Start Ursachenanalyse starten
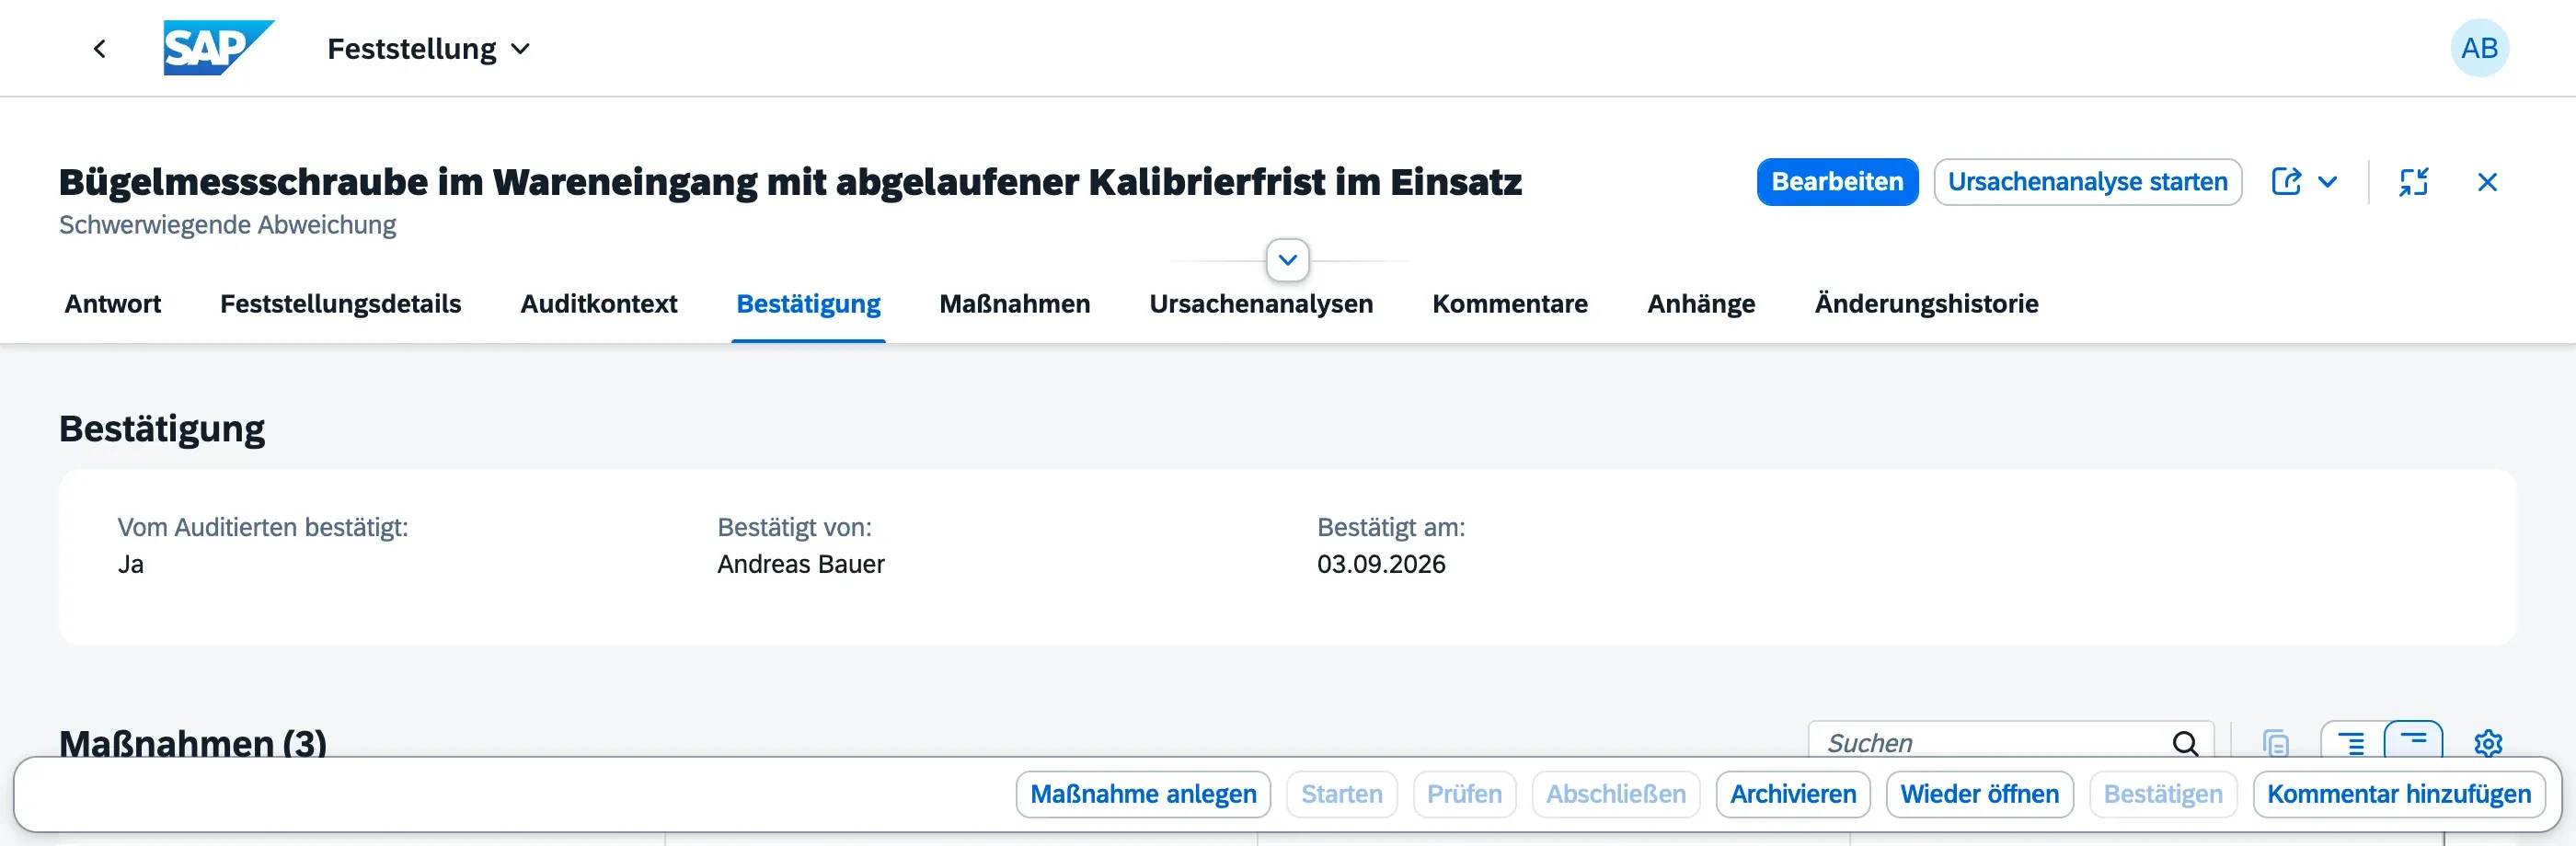The height and width of the screenshot is (846, 2576). (2087, 182)
